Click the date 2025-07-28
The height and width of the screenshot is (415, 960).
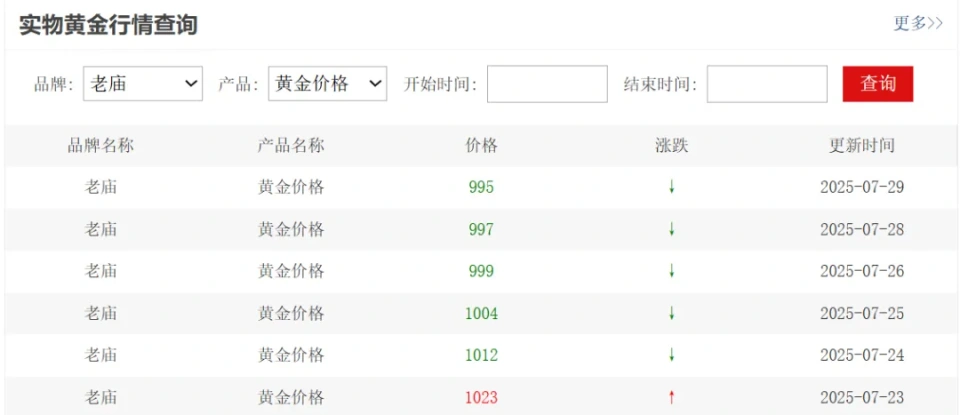click(862, 230)
